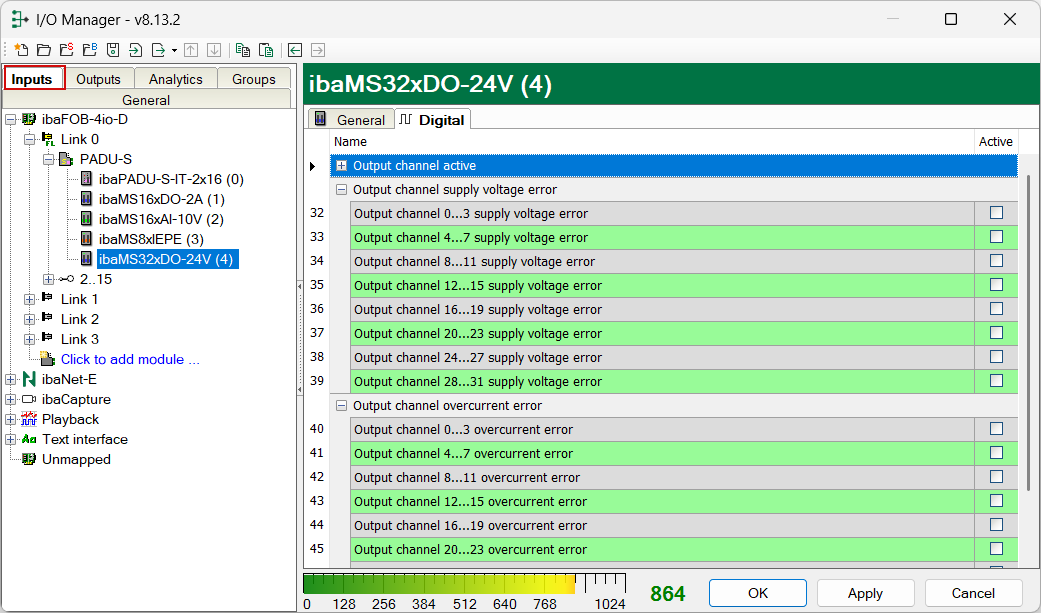
Task: Collapse the Output channel overcurrent error group
Action: pos(342,406)
